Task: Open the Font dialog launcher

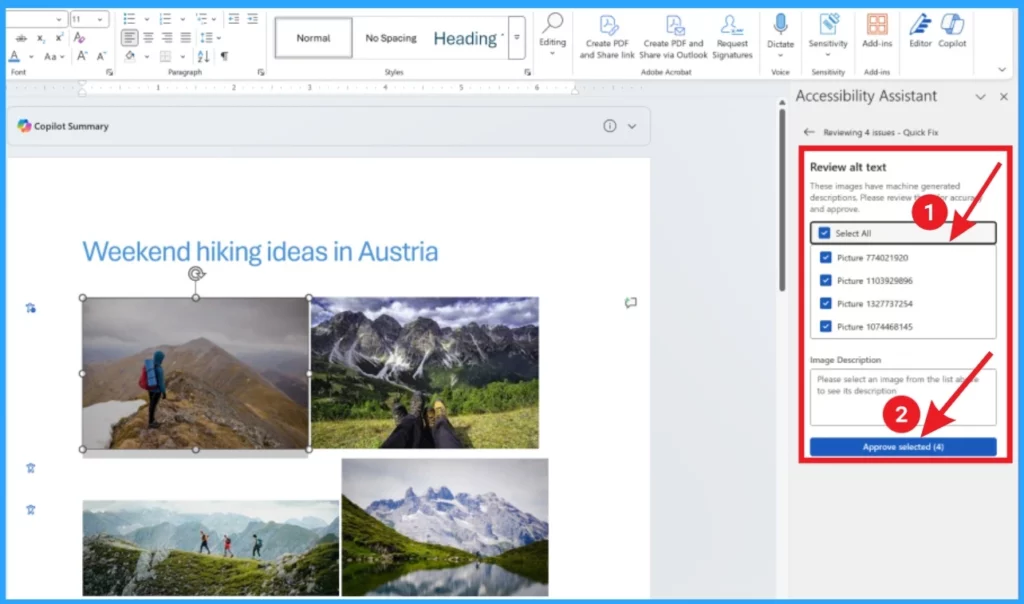Action: (109, 72)
